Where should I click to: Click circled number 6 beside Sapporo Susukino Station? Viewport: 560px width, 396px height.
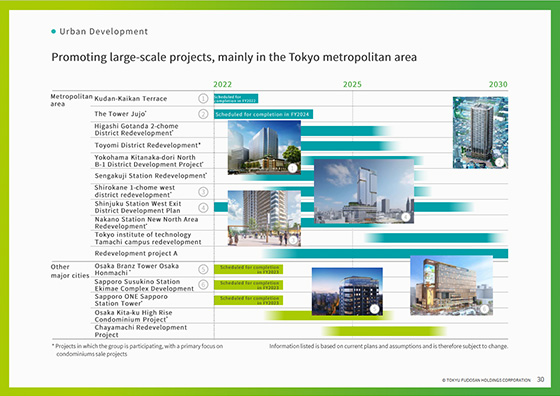click(x=203, y=285)
